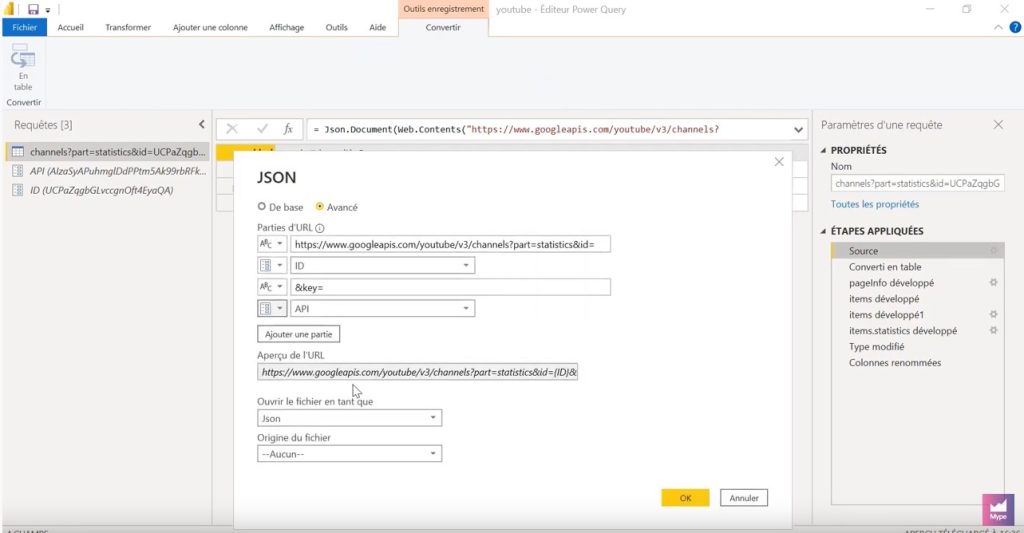Collapse the ÉTAPES APPLIQUÉES section
1024x533 pixels.
click(x=824, y=231)
